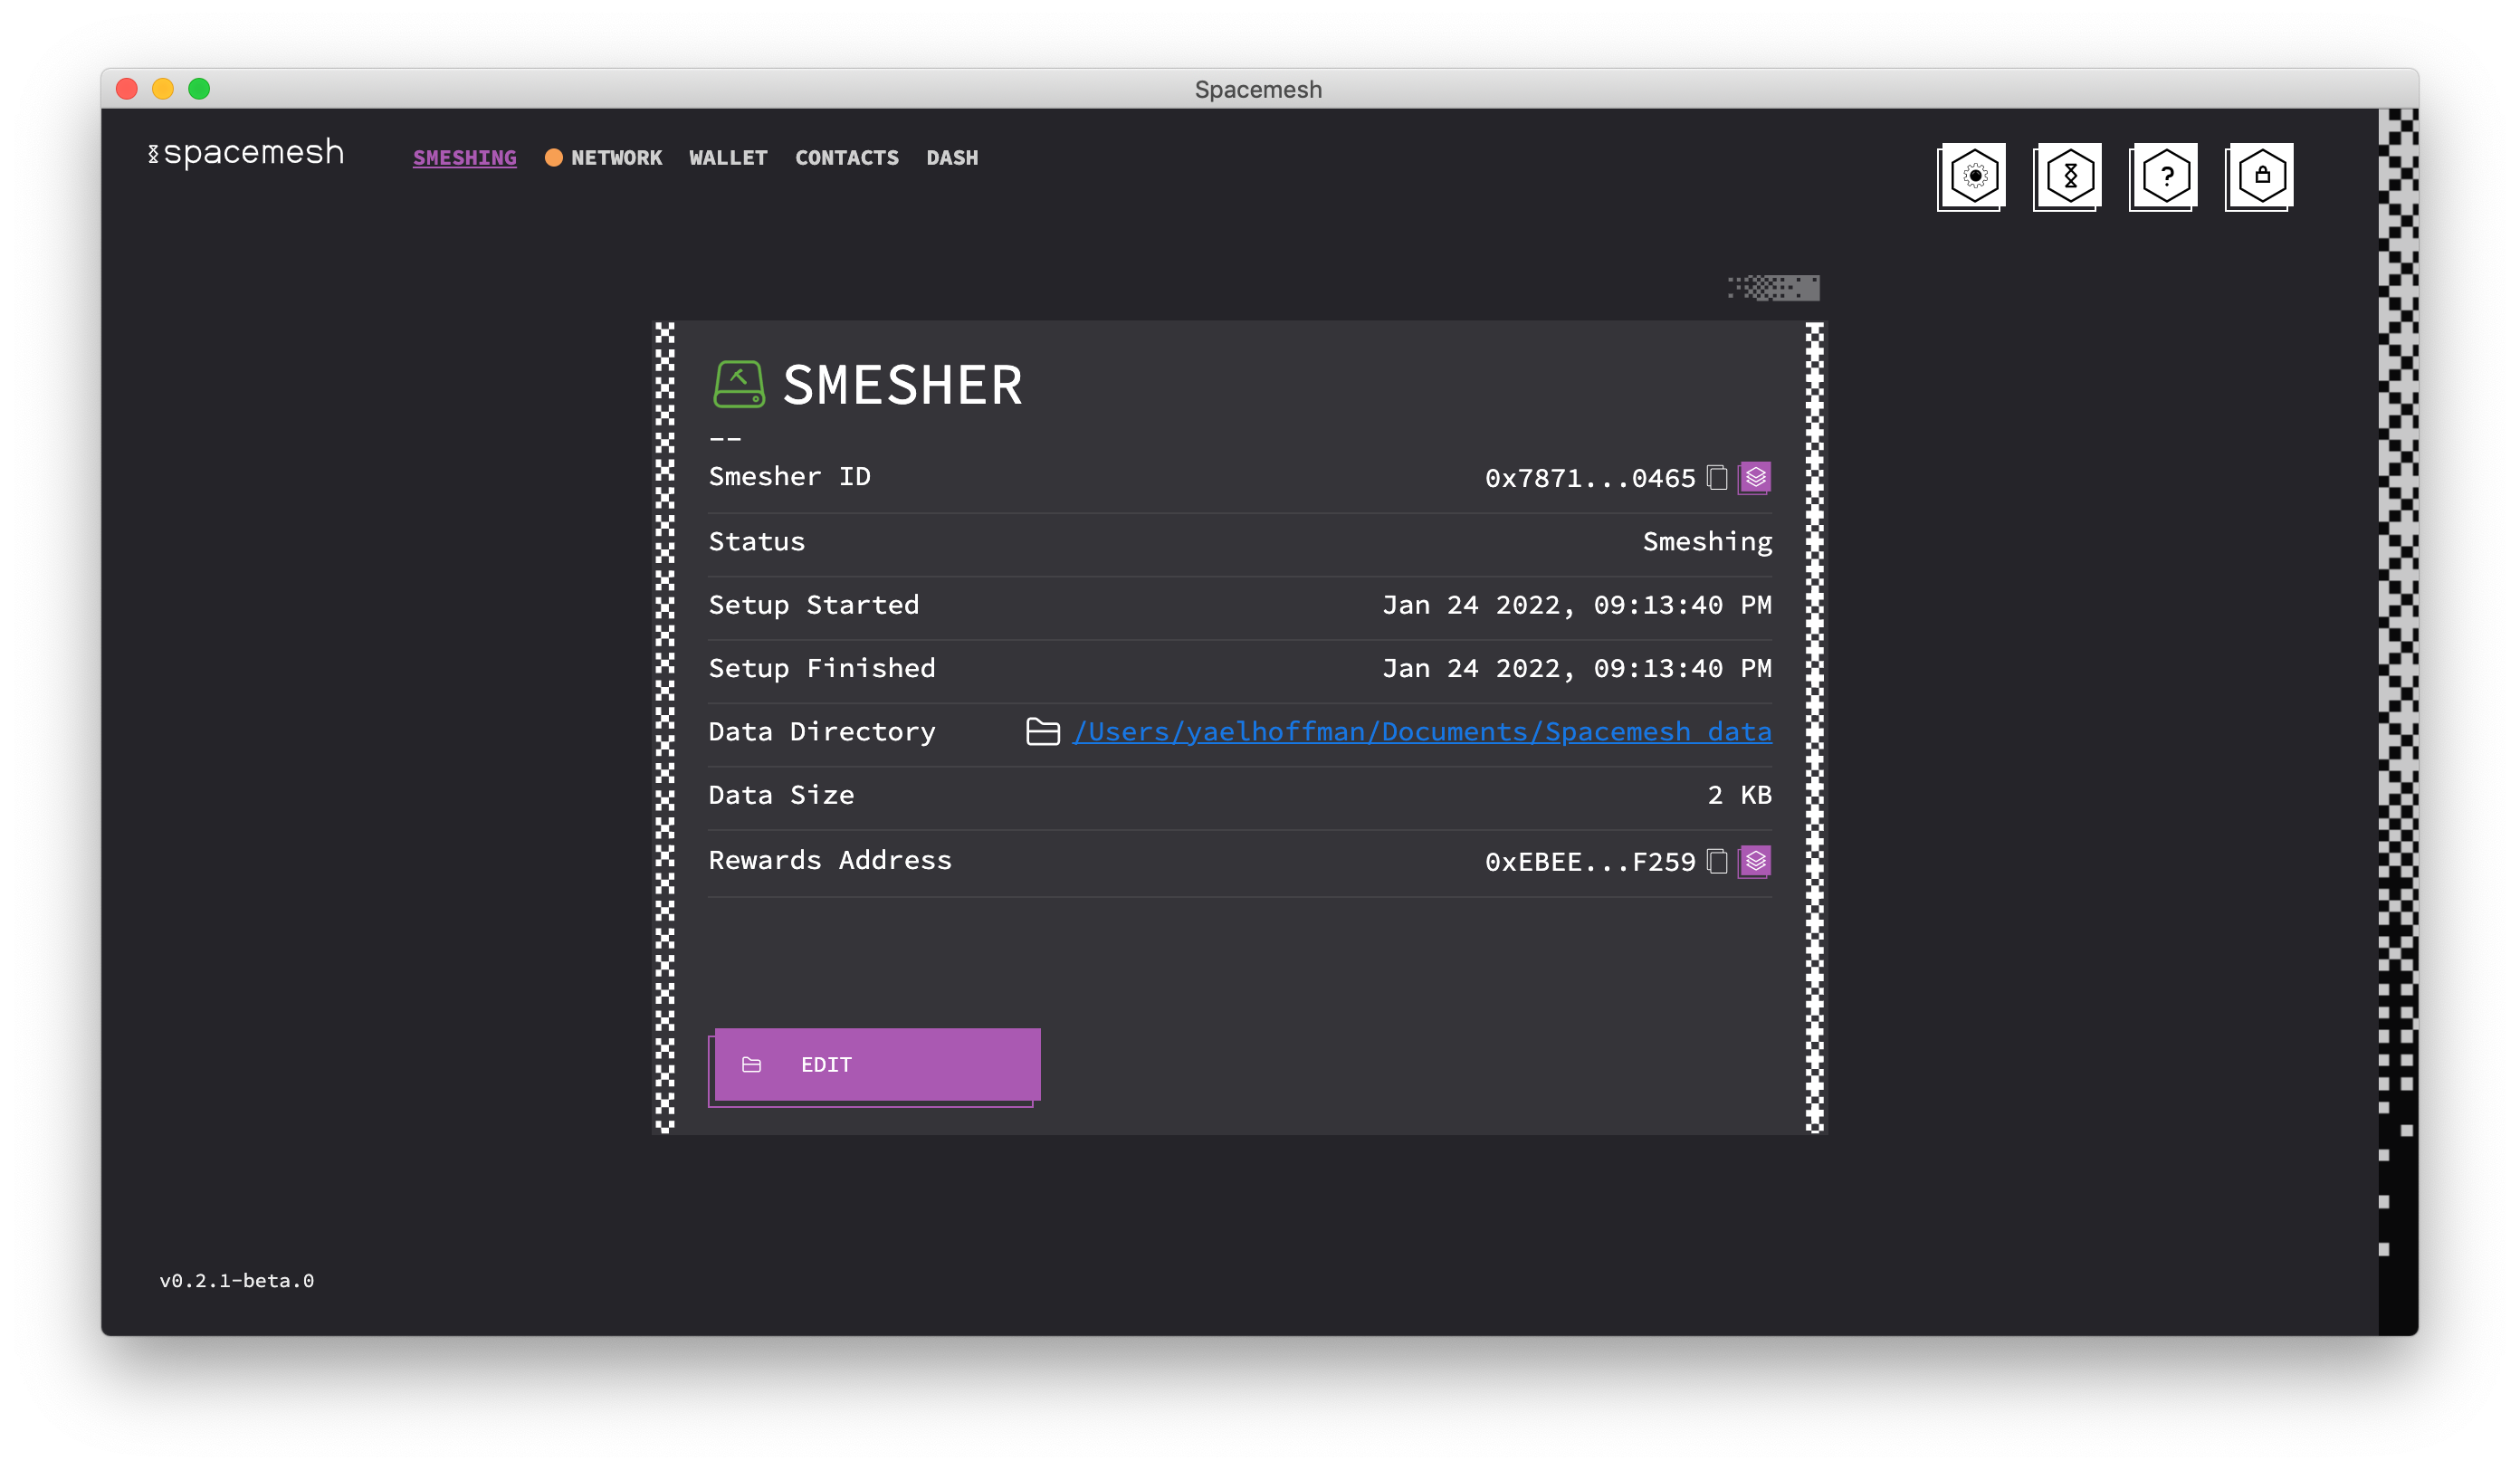The width and height of the screenshot is (2520, 1470).
Task: Click the green smesher drive icon
Action: click(739, 385)
